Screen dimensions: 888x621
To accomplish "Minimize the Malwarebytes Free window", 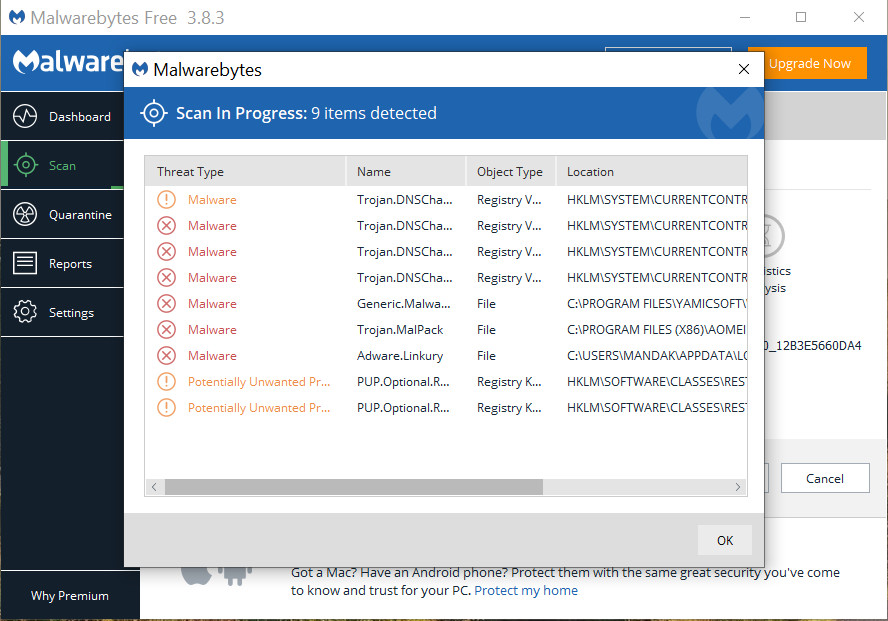I will [745, 18].
